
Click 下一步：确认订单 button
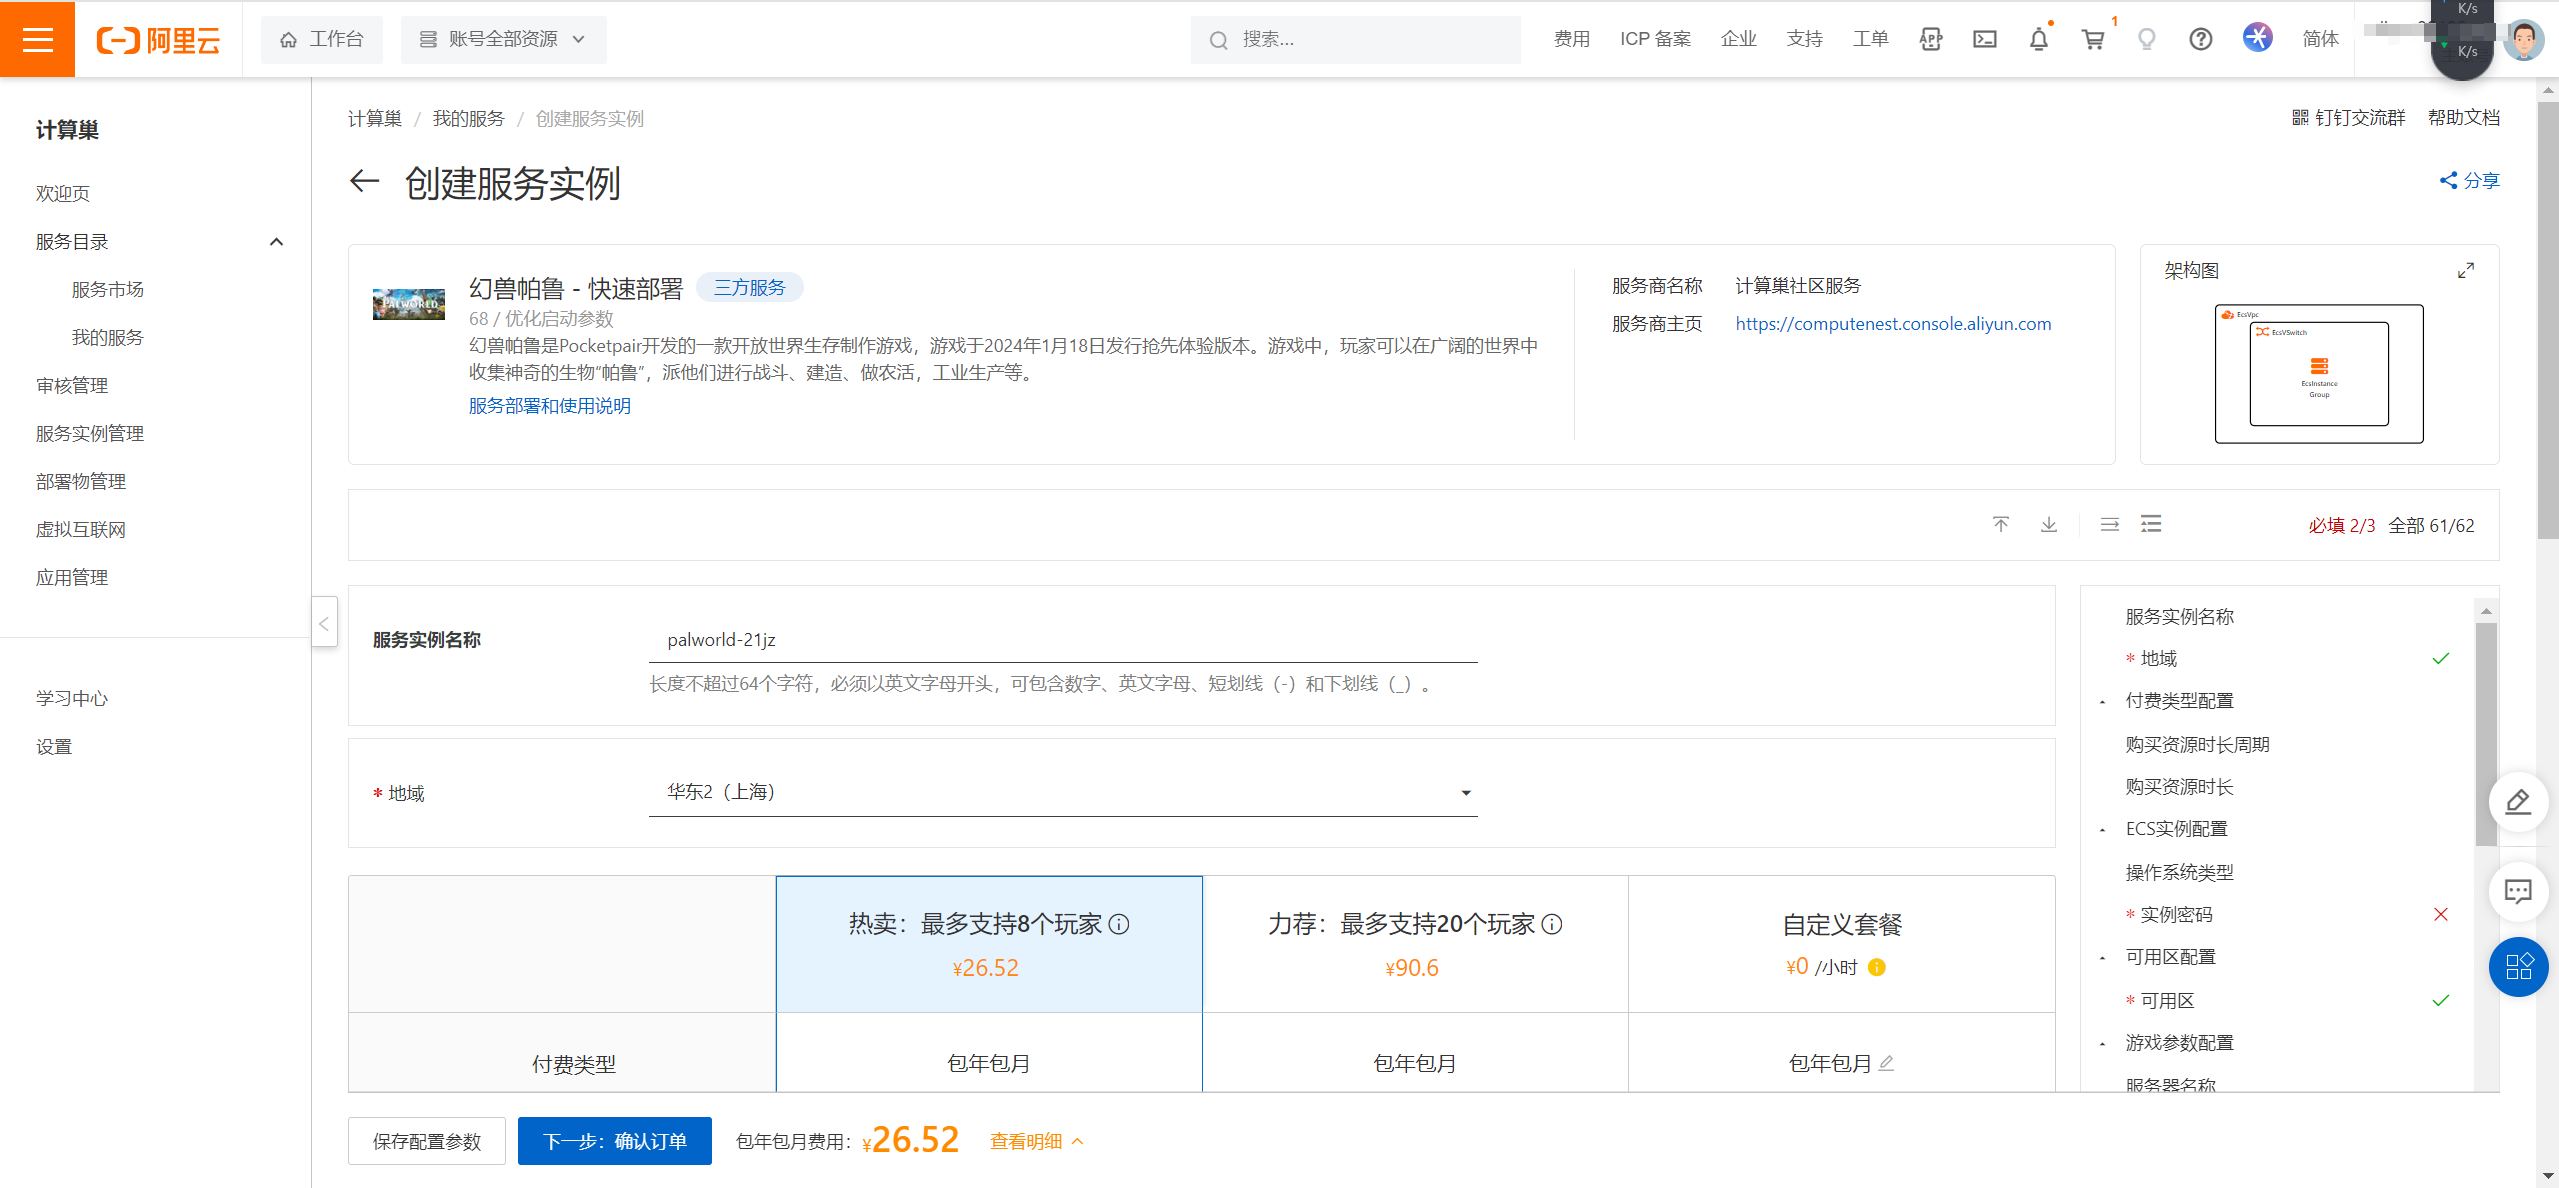(x=615, y=1141)
